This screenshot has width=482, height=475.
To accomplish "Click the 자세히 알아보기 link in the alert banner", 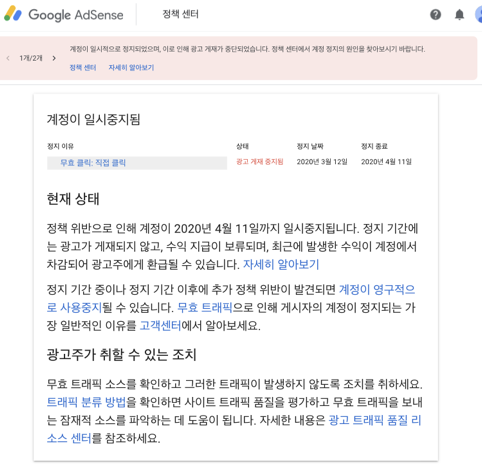I will [131, 68].
